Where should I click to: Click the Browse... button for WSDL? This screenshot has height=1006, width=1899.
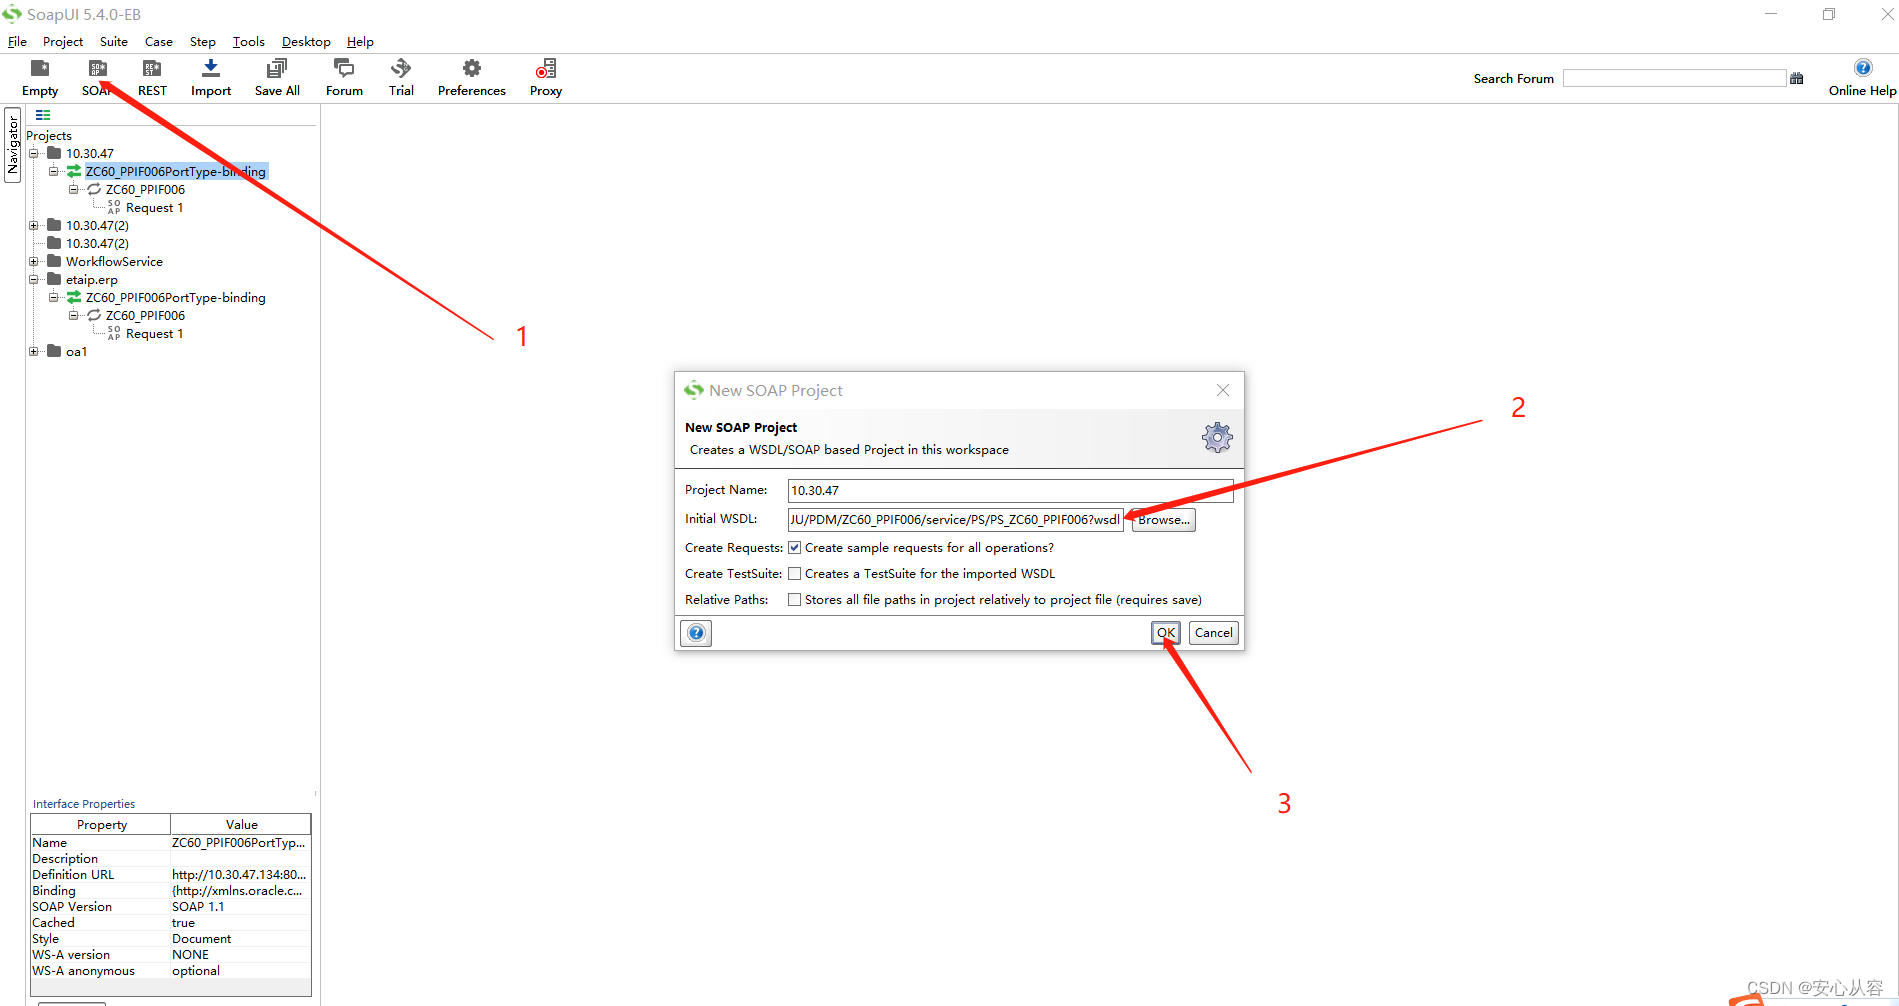point(1164,520)
